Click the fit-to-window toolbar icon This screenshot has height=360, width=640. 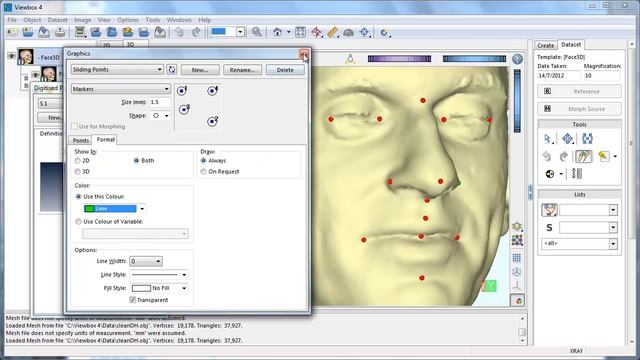pos(300,32)
